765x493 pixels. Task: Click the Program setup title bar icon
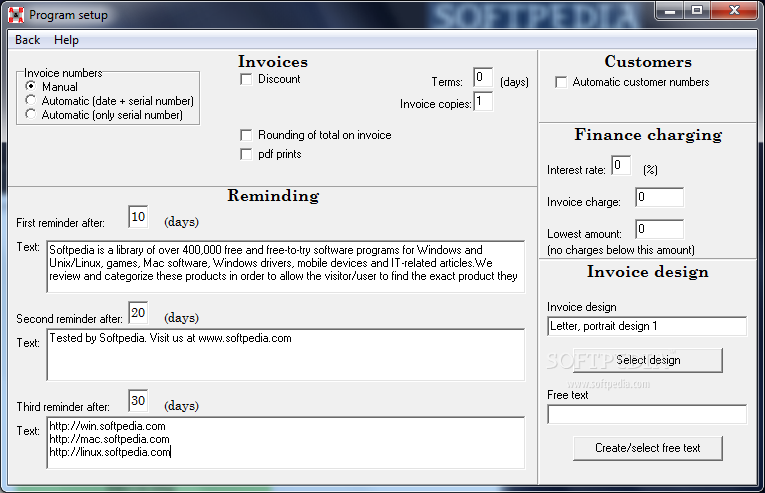pos(16,15)
